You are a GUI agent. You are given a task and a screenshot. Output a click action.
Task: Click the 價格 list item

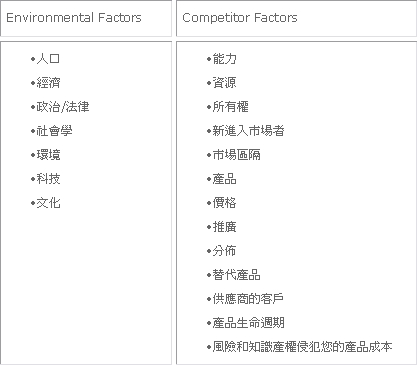pyautogui.click(x=224, y=203)
